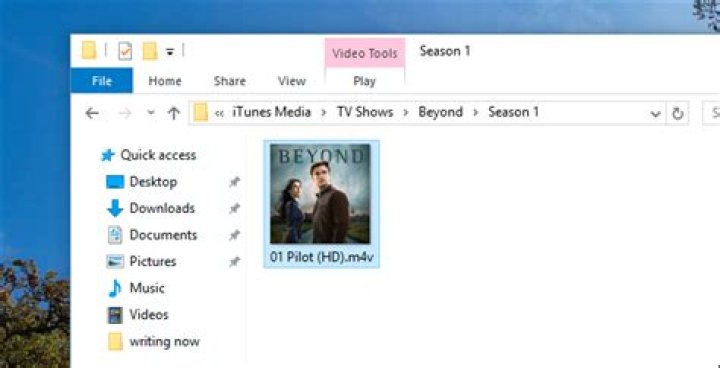Screen dimensions: 720x368
Task: Click the Video Tools contextual tab header
Action: (x=365, y=53)
